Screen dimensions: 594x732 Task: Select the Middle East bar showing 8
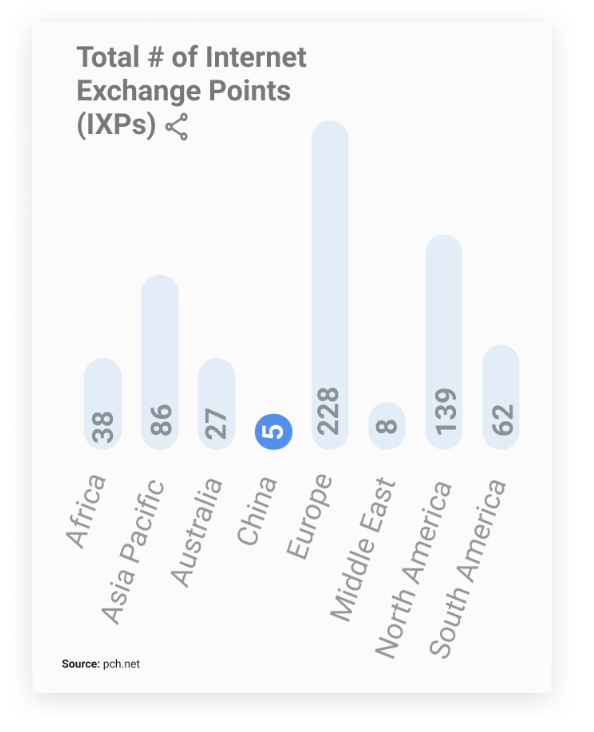pyautogui.click(x=387, y=426)
